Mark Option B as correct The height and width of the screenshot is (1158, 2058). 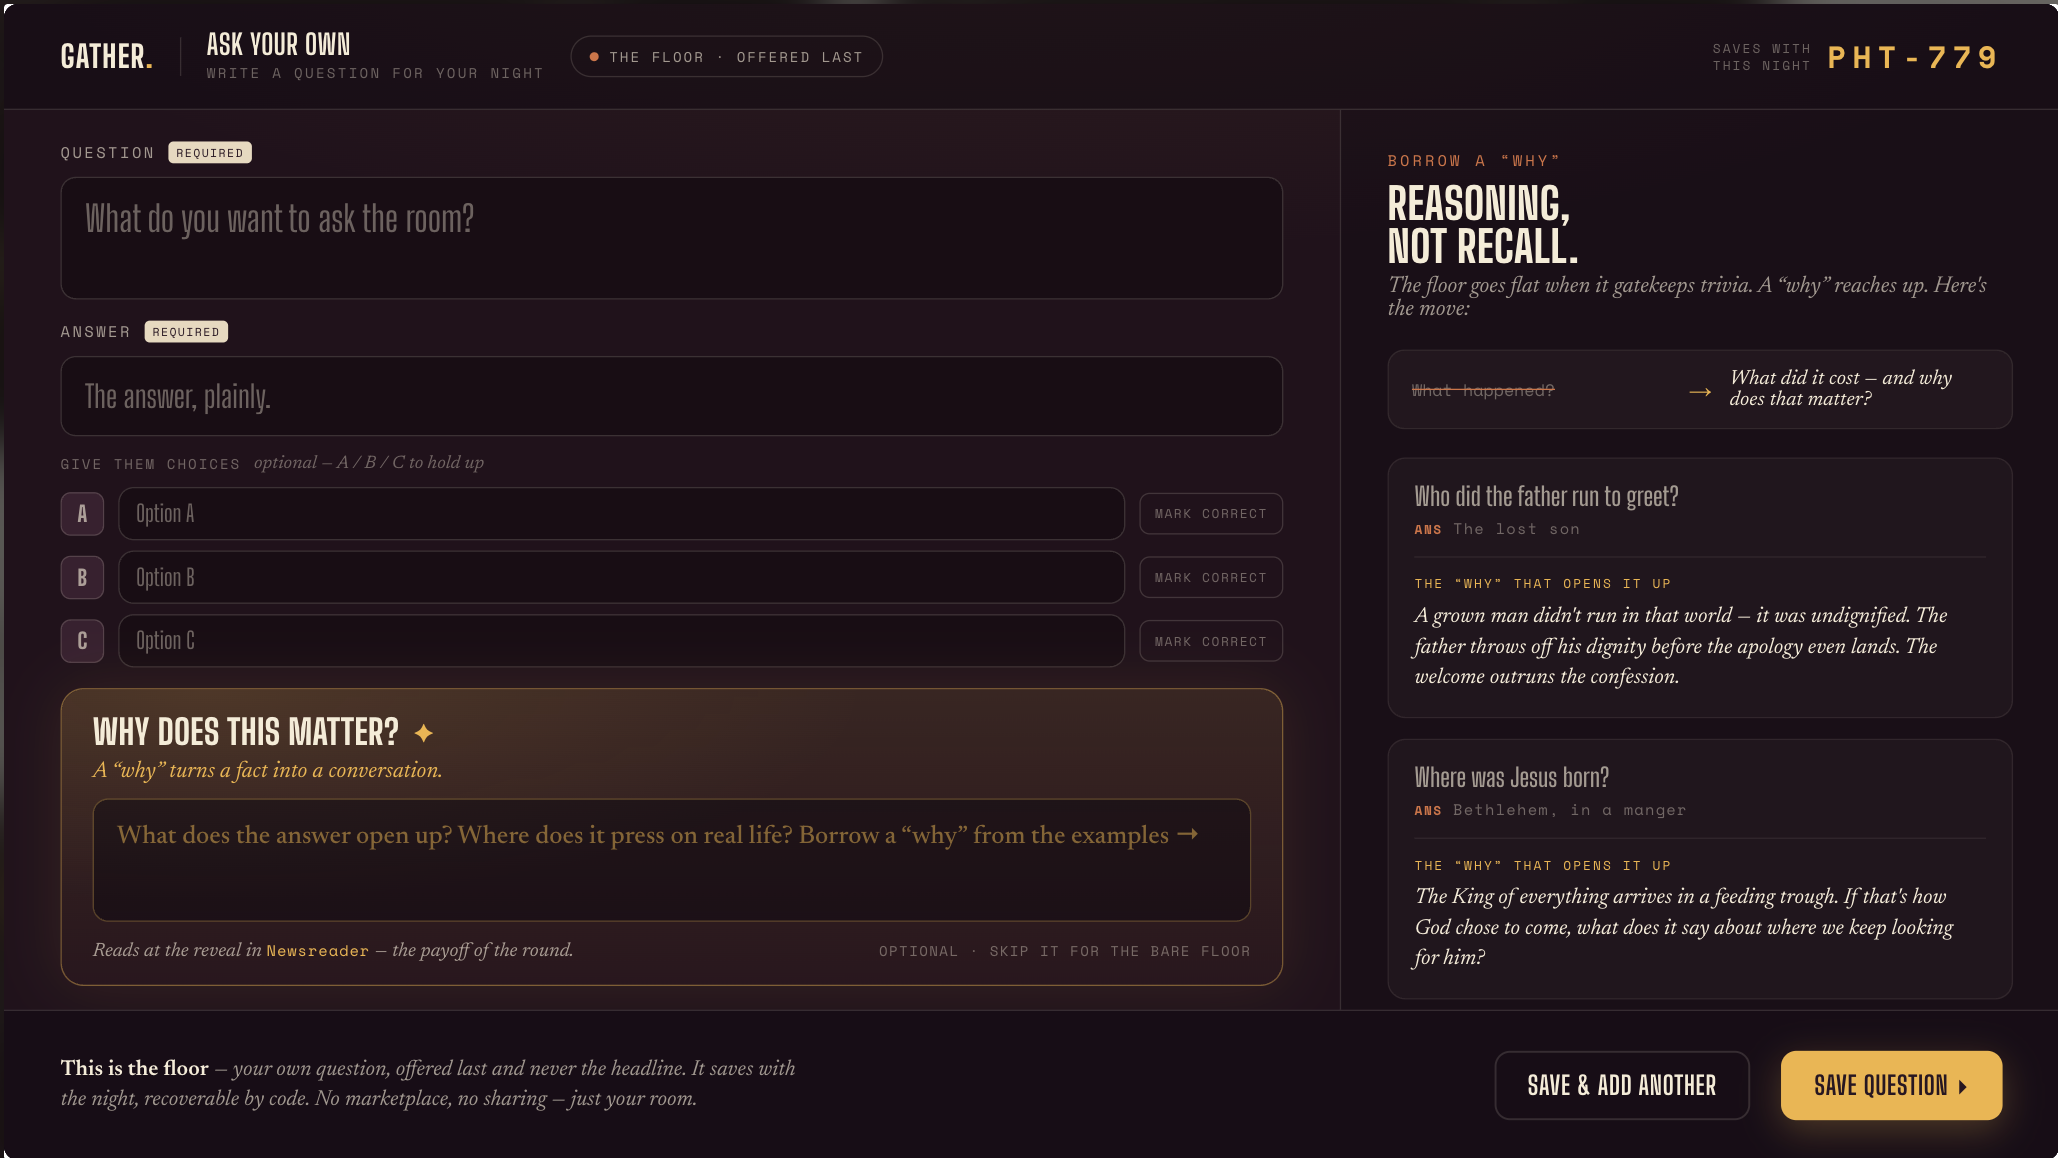pos(1211,578)
